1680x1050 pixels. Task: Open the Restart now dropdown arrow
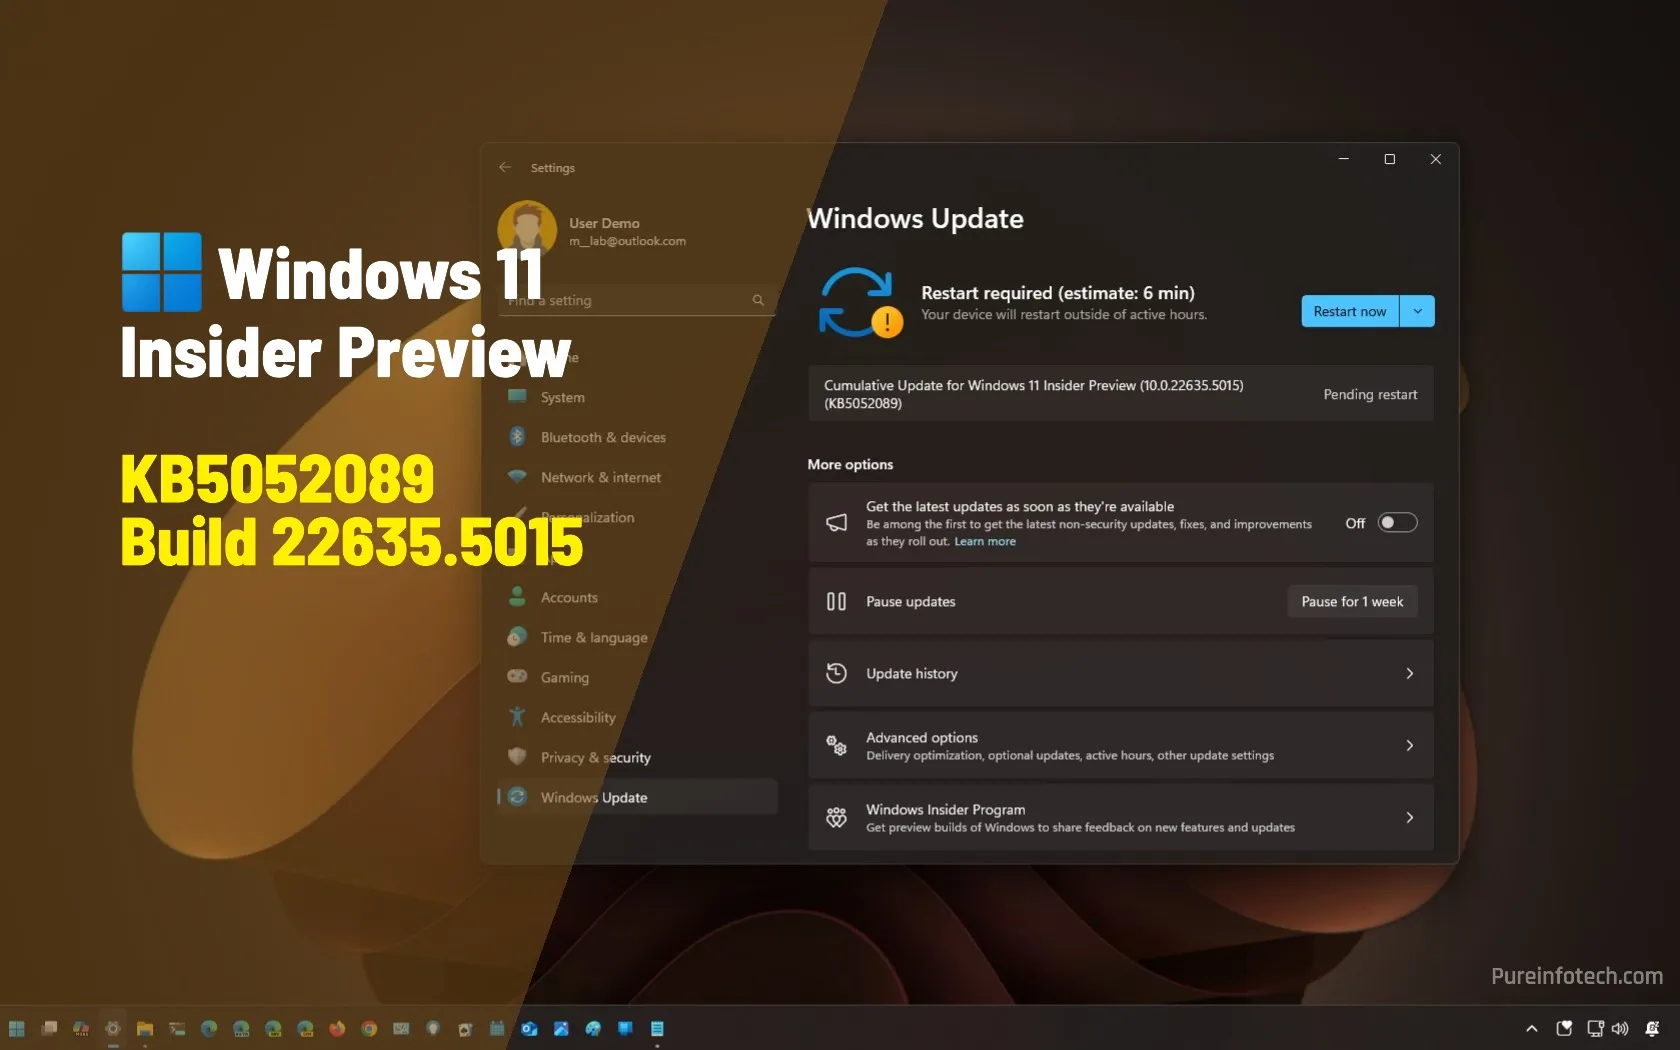point(1417,311)
